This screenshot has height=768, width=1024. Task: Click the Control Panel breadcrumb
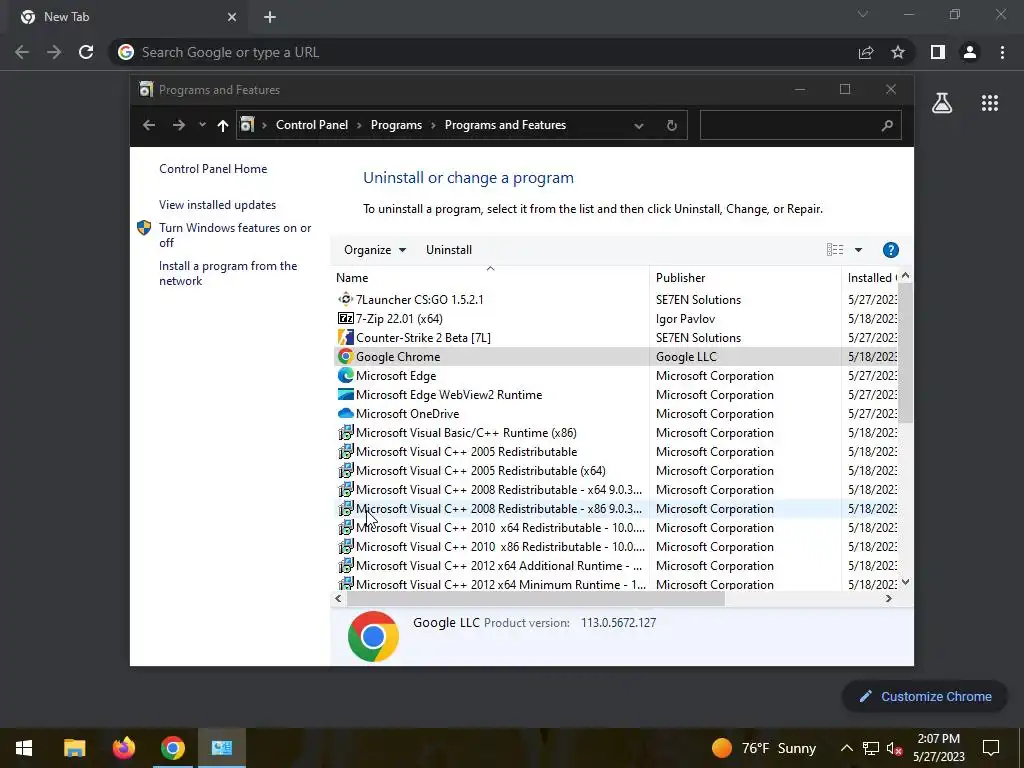[312, 125]
